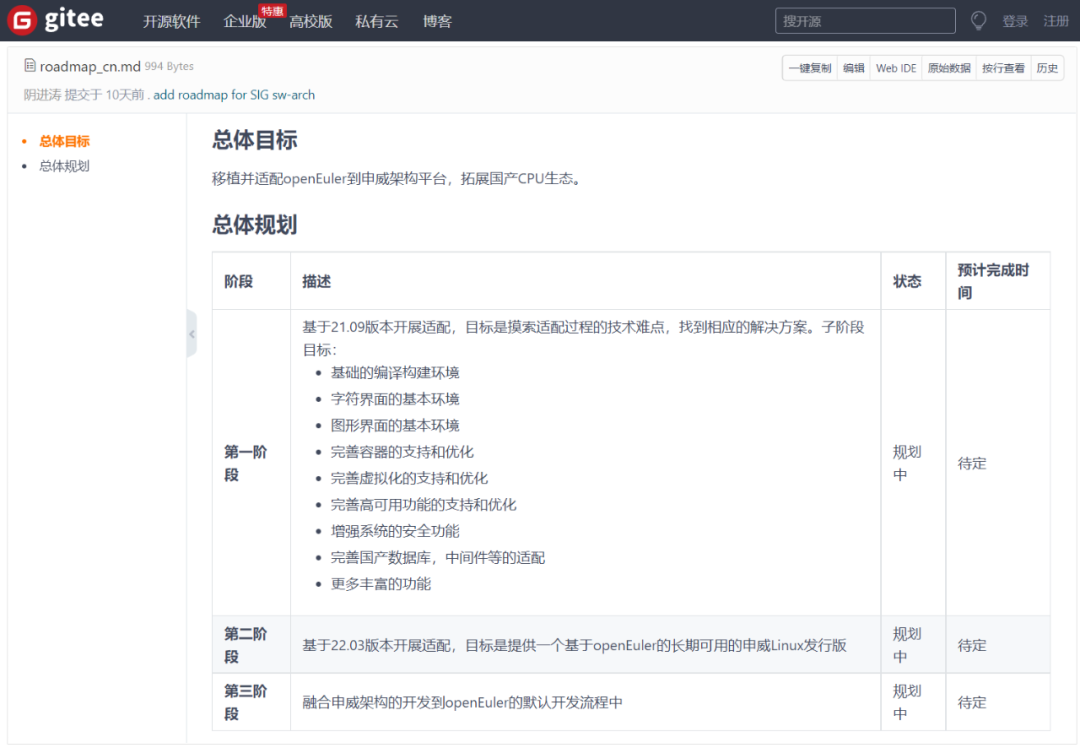Click the roadmap_cn.md file name
Viewport: 1080px width, 748px height.
90,66
